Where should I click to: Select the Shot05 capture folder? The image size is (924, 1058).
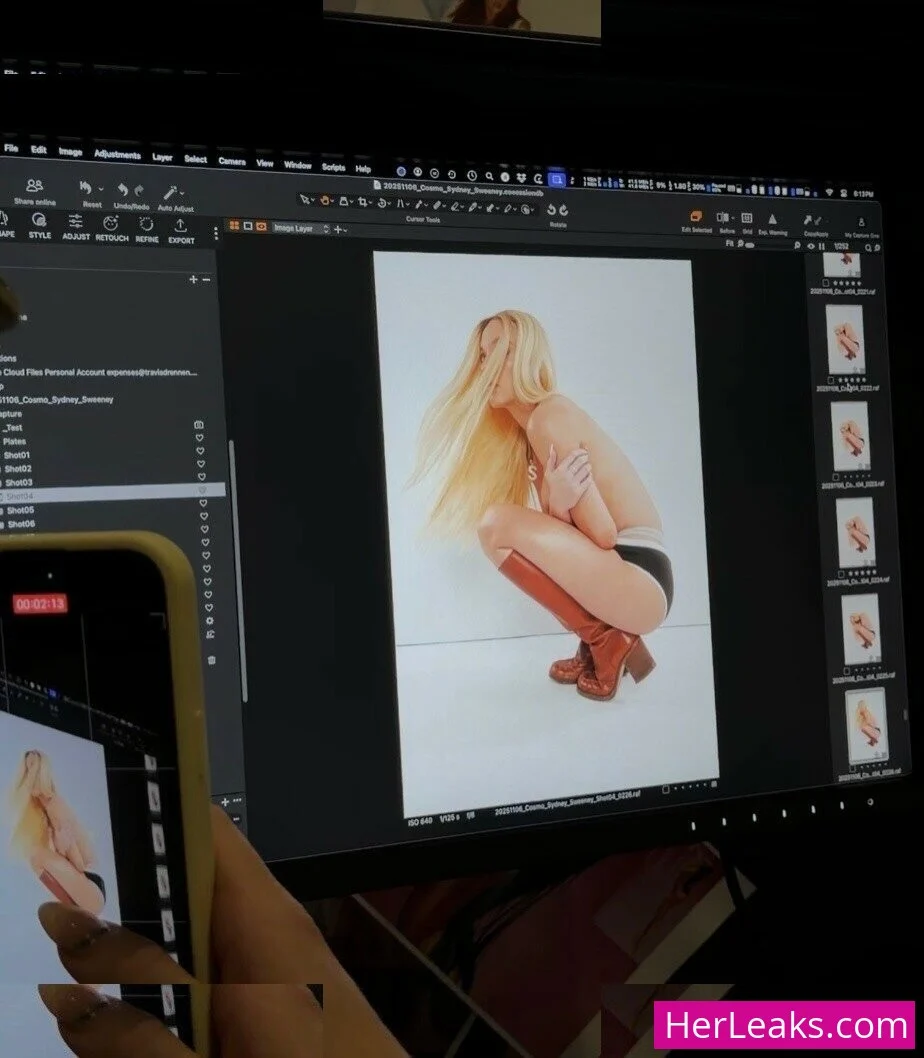click(20, 510)
